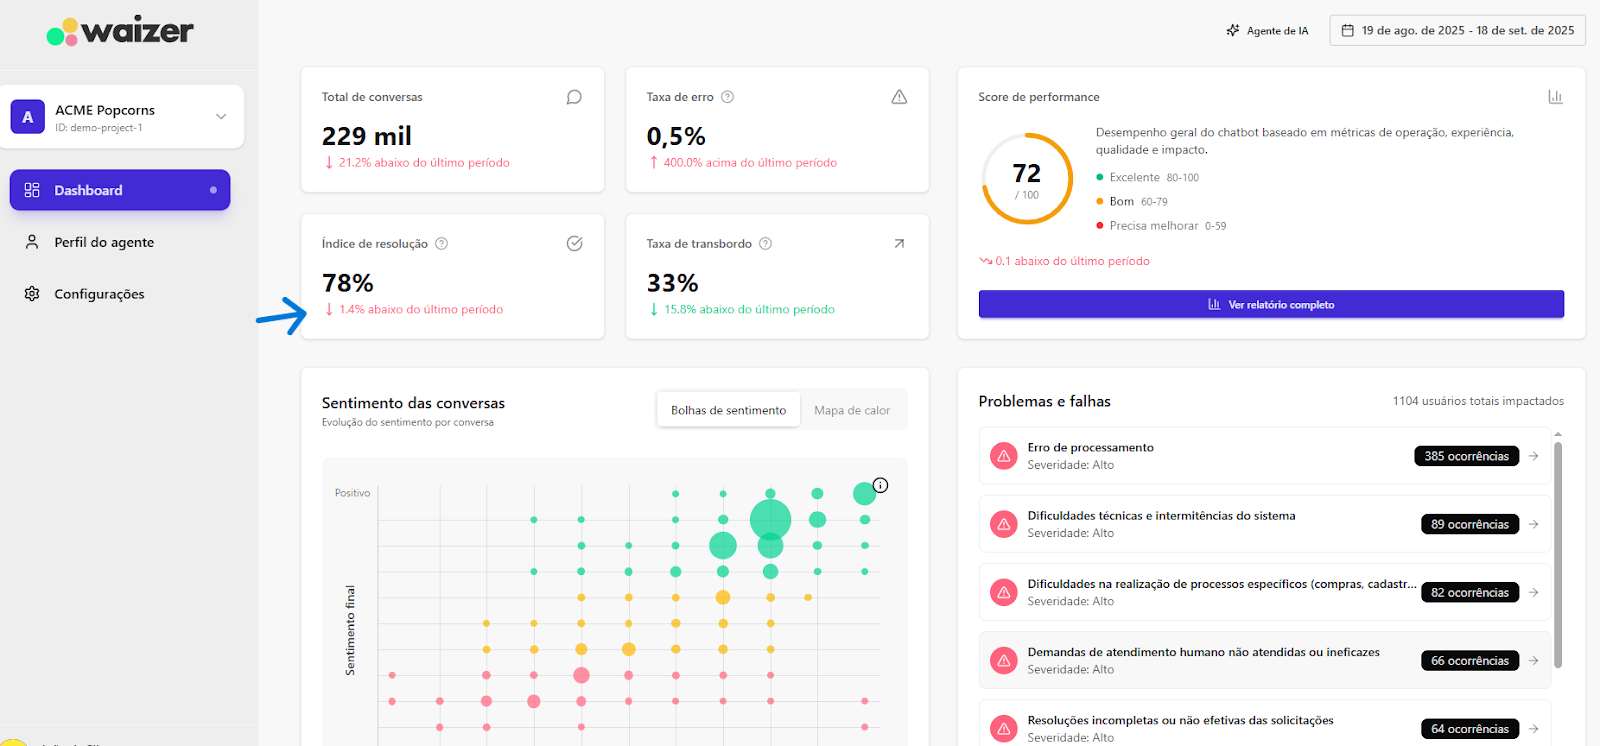This screenshot has height=746, width=1600.
Task: Select Dashboard in the sidebar
Action: [x=120, y=190]
